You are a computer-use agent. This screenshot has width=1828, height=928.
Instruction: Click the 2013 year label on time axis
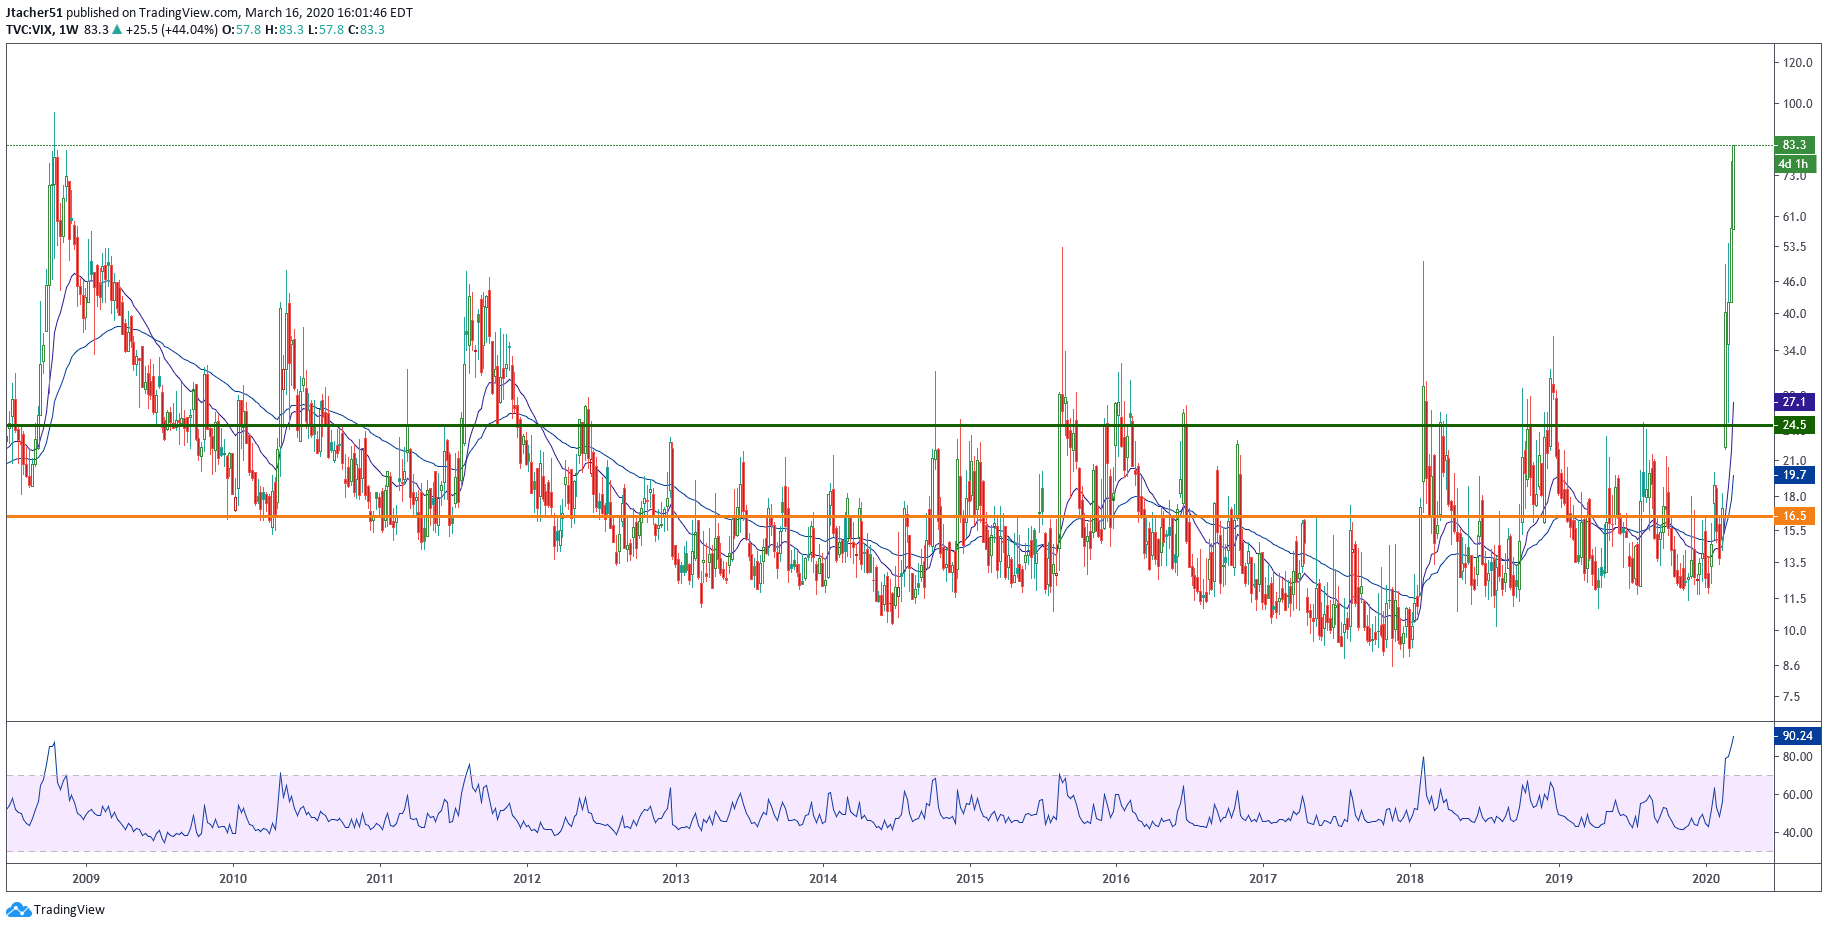pos(676,879)
